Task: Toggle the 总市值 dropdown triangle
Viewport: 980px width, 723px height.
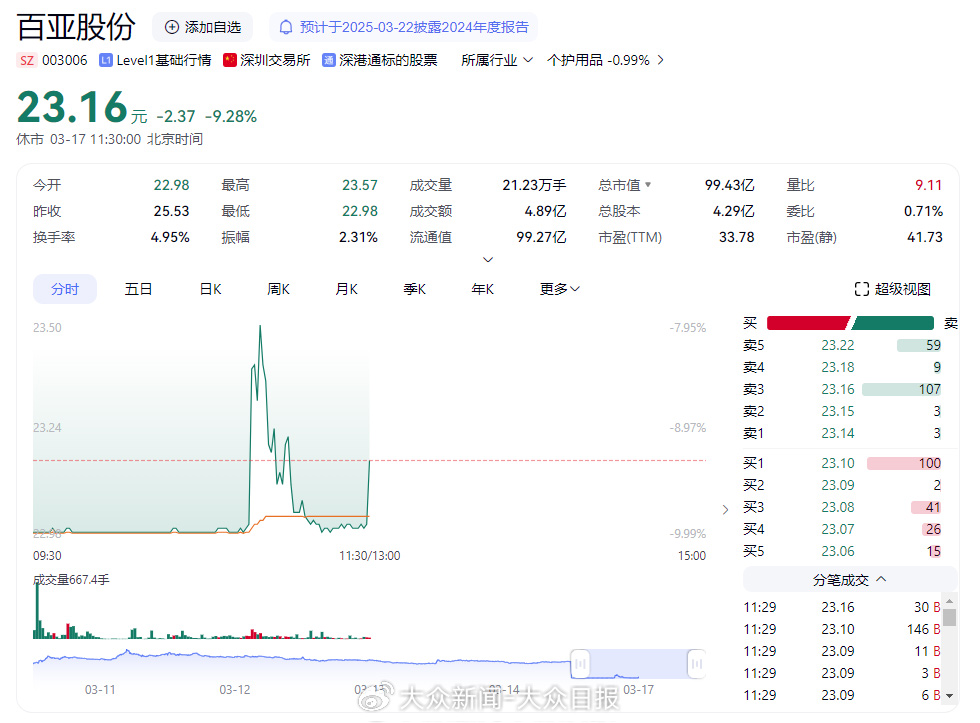Action: (x=648, y=184)
